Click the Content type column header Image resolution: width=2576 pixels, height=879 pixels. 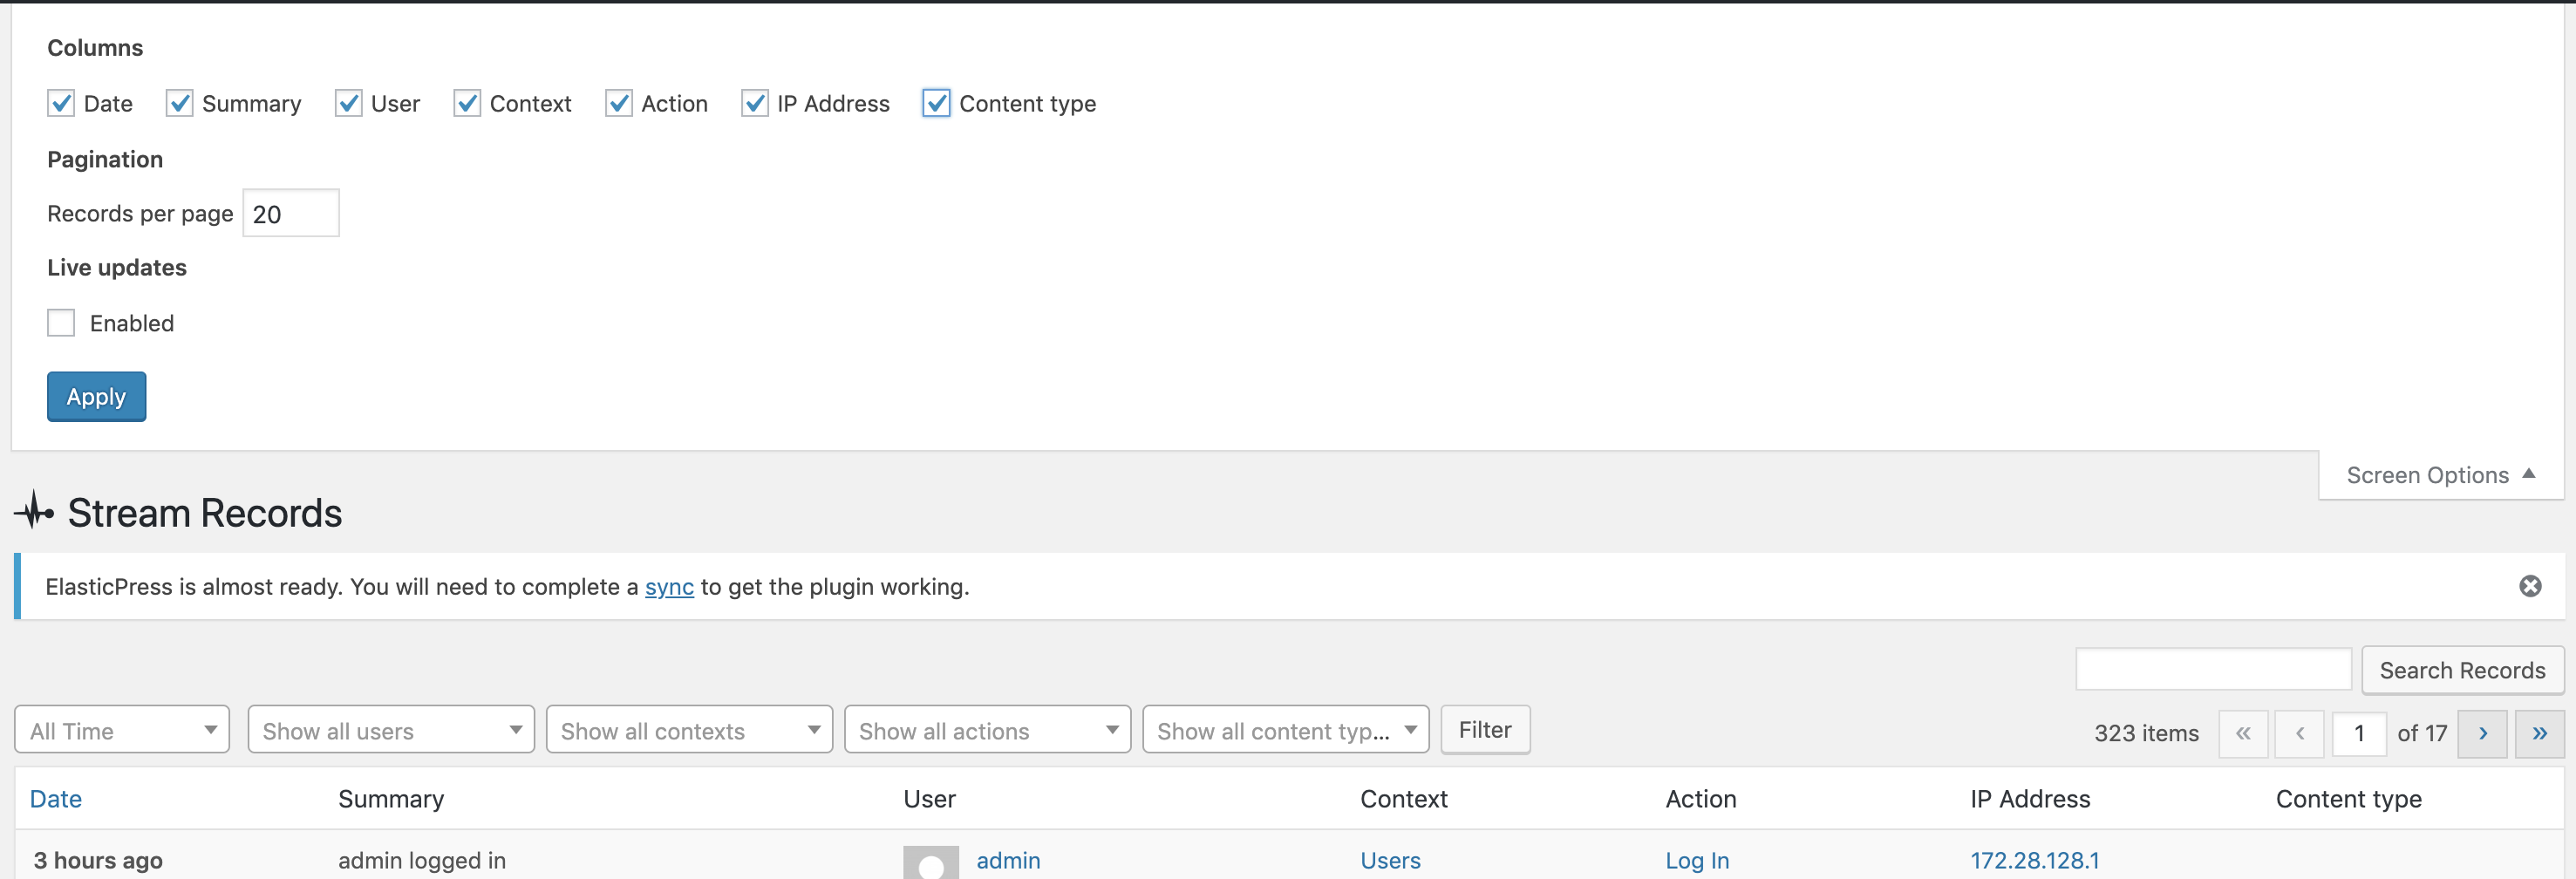click(2348, 799)
